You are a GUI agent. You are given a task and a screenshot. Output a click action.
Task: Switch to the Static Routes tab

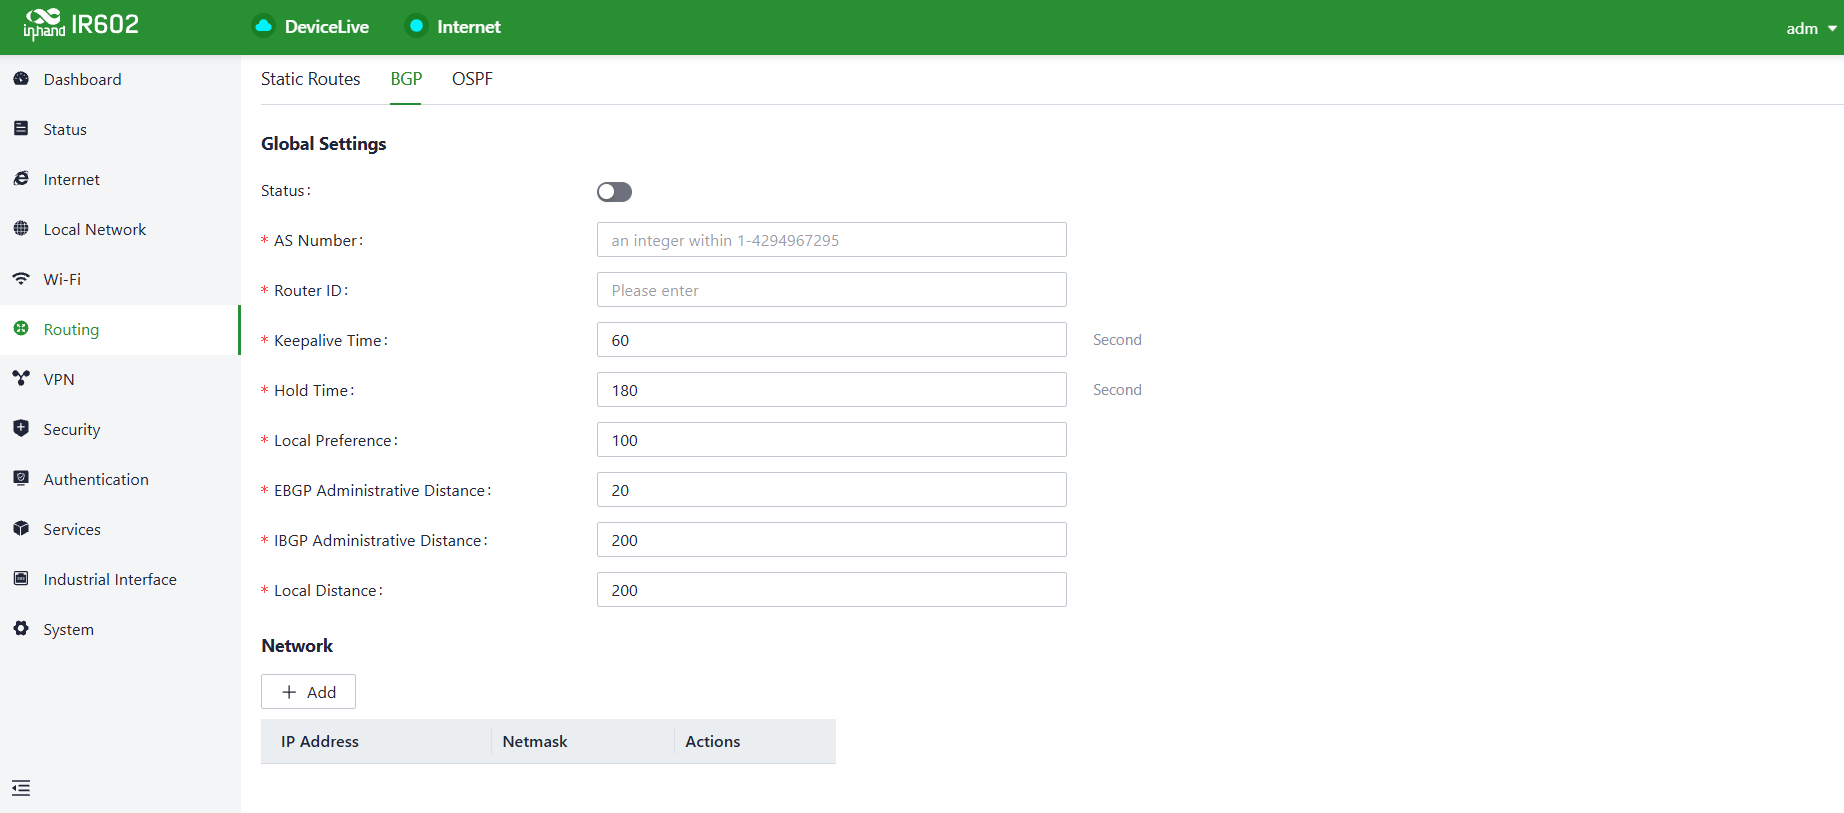click(310, 79)
